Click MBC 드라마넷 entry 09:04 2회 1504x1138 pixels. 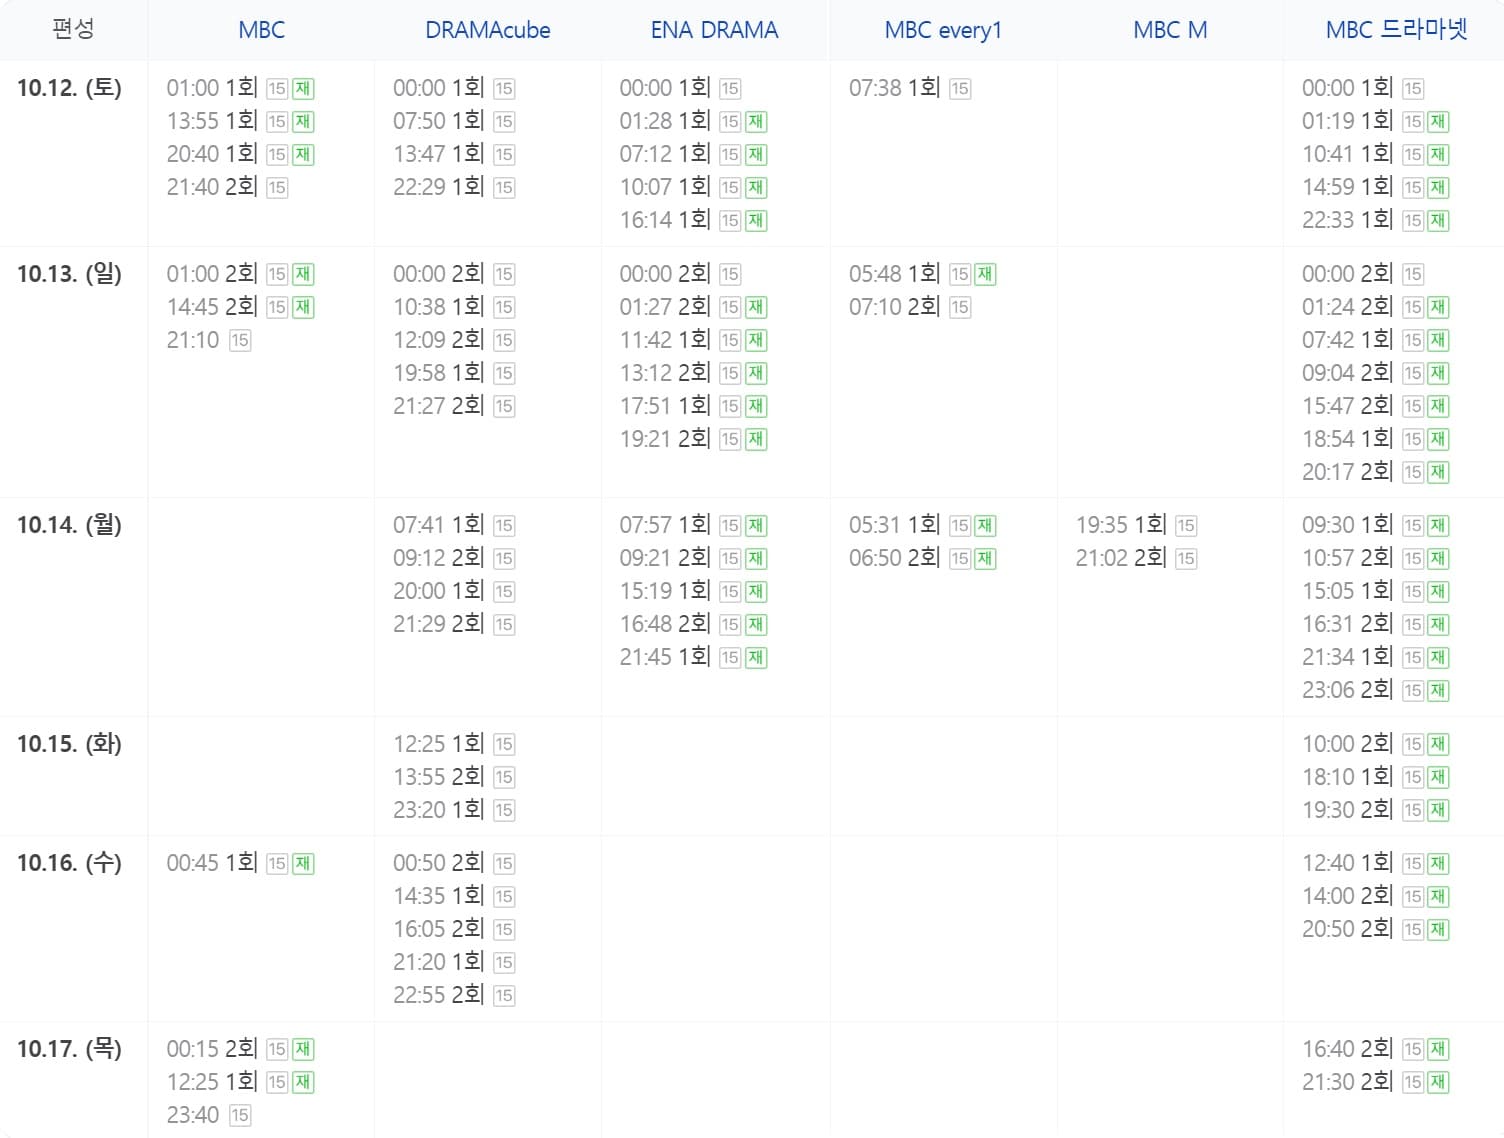(1347, 372)
